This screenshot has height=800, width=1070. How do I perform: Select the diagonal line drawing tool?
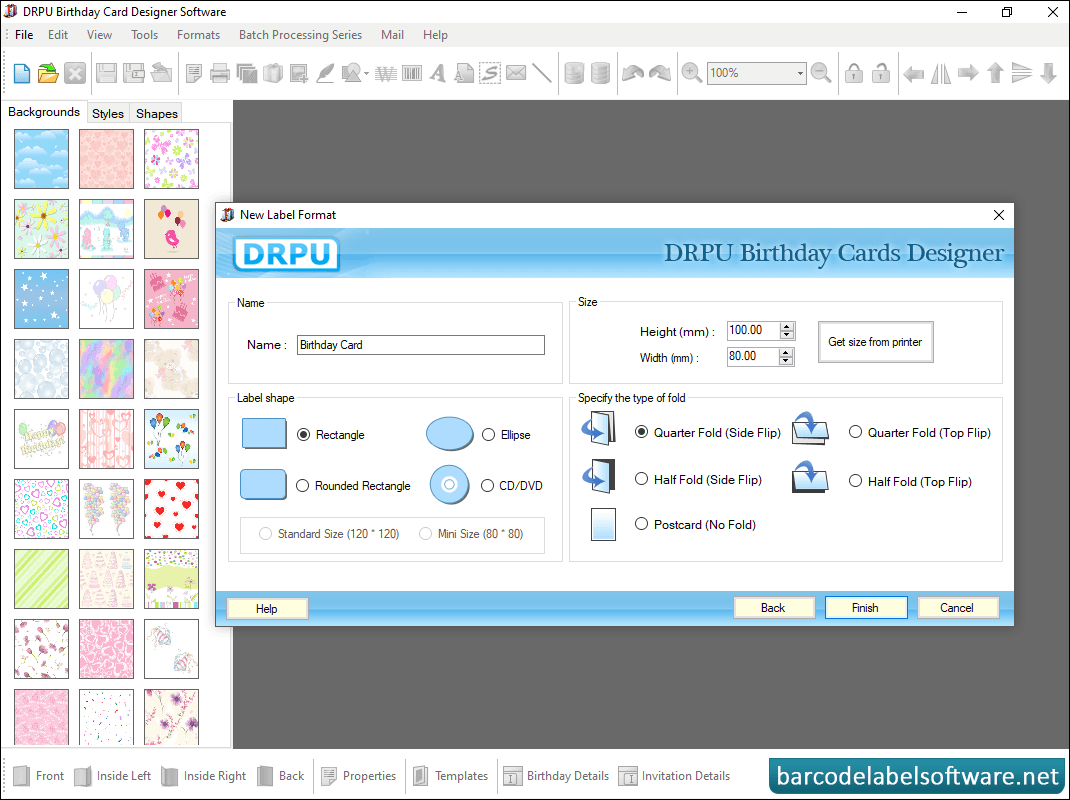[542, 73]
